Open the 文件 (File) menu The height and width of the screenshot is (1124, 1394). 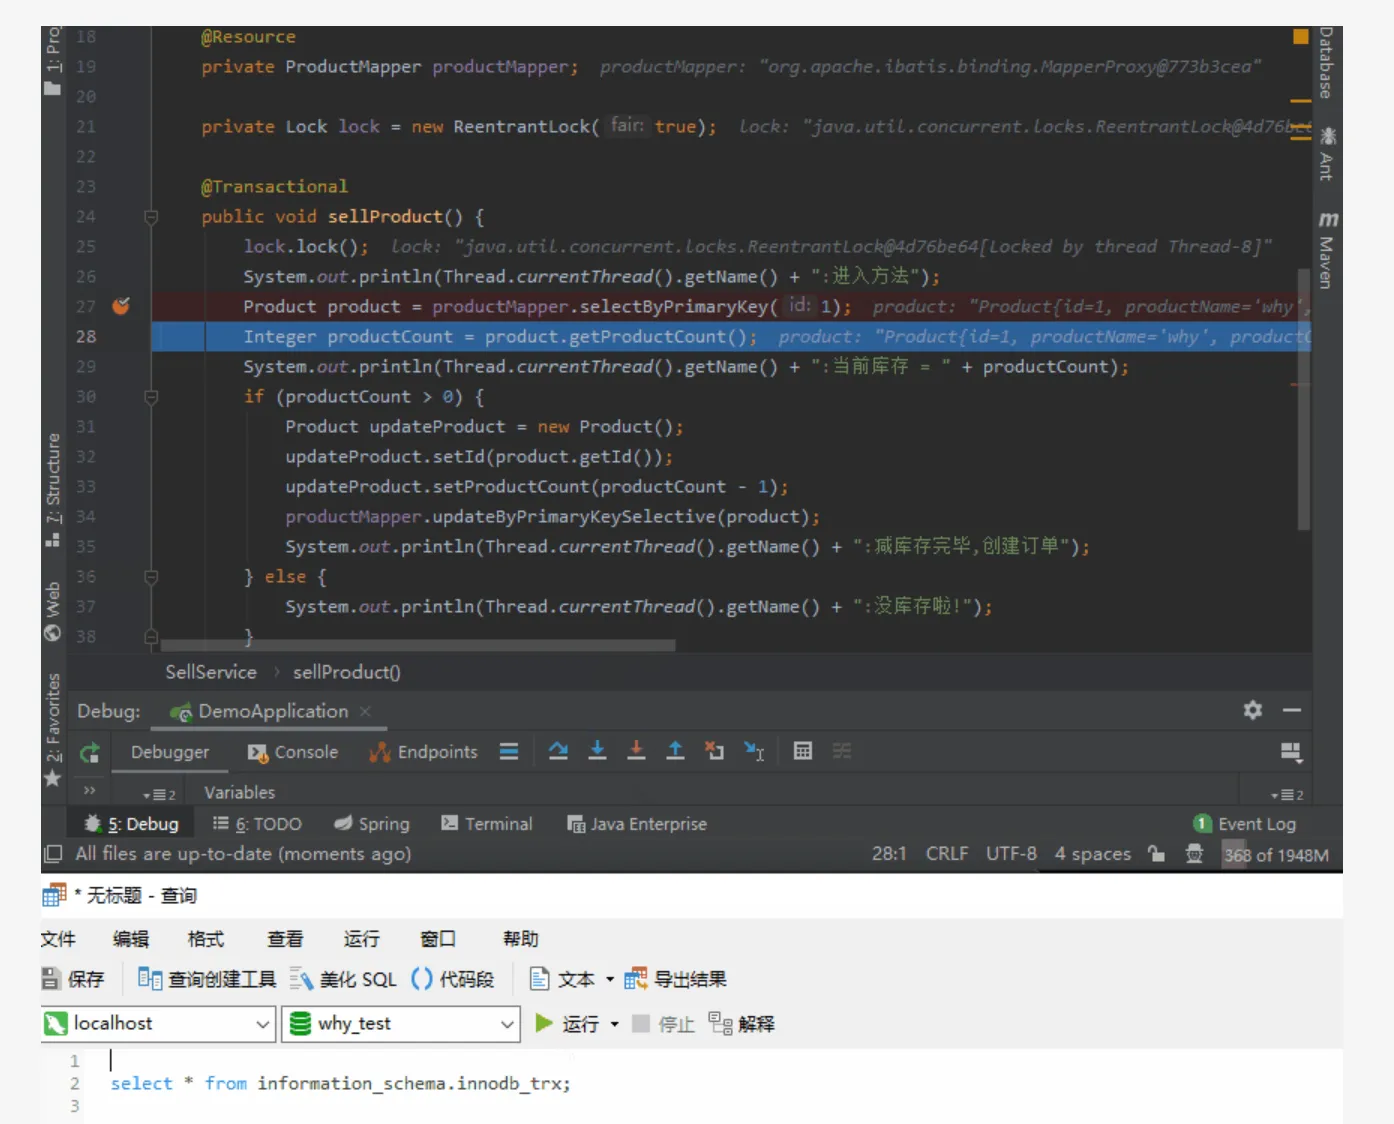click(x=58, y=939)
